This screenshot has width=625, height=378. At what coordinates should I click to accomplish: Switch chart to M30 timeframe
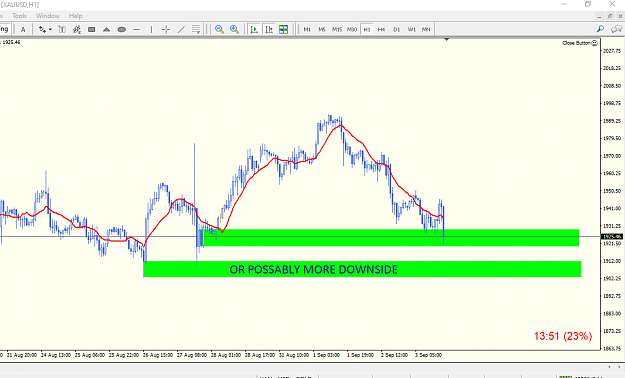tap(352, 30)
